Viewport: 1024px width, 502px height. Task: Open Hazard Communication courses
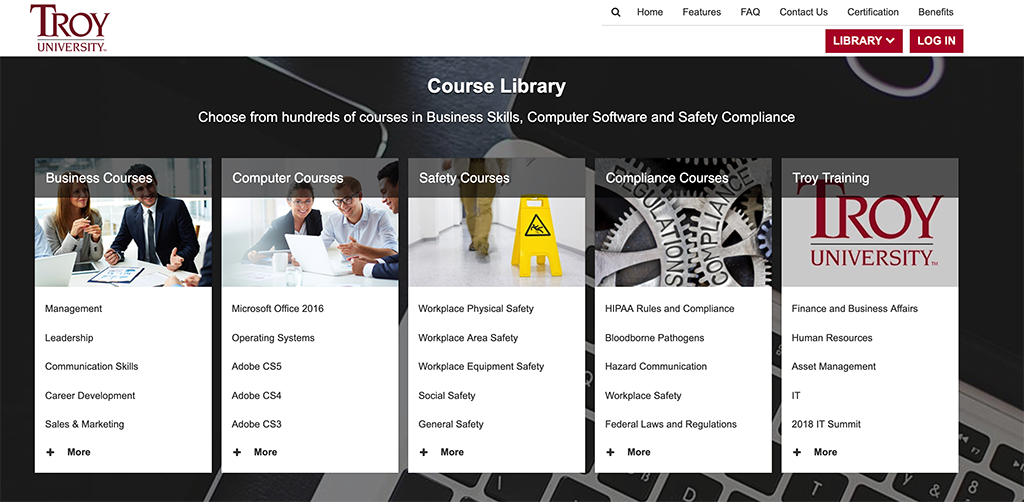656,366
